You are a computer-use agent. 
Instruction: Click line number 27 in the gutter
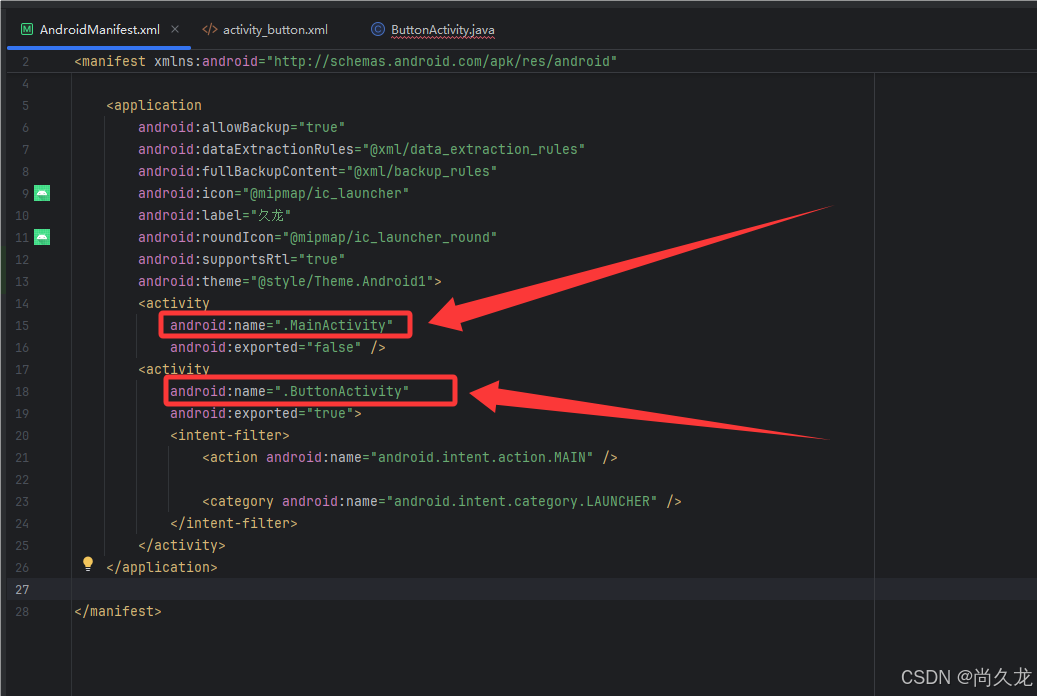[x=22, y=589]
